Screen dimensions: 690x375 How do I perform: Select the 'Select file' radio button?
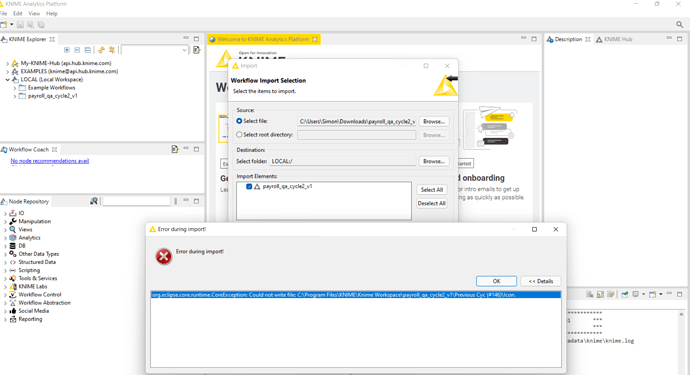tap(239, 121)
